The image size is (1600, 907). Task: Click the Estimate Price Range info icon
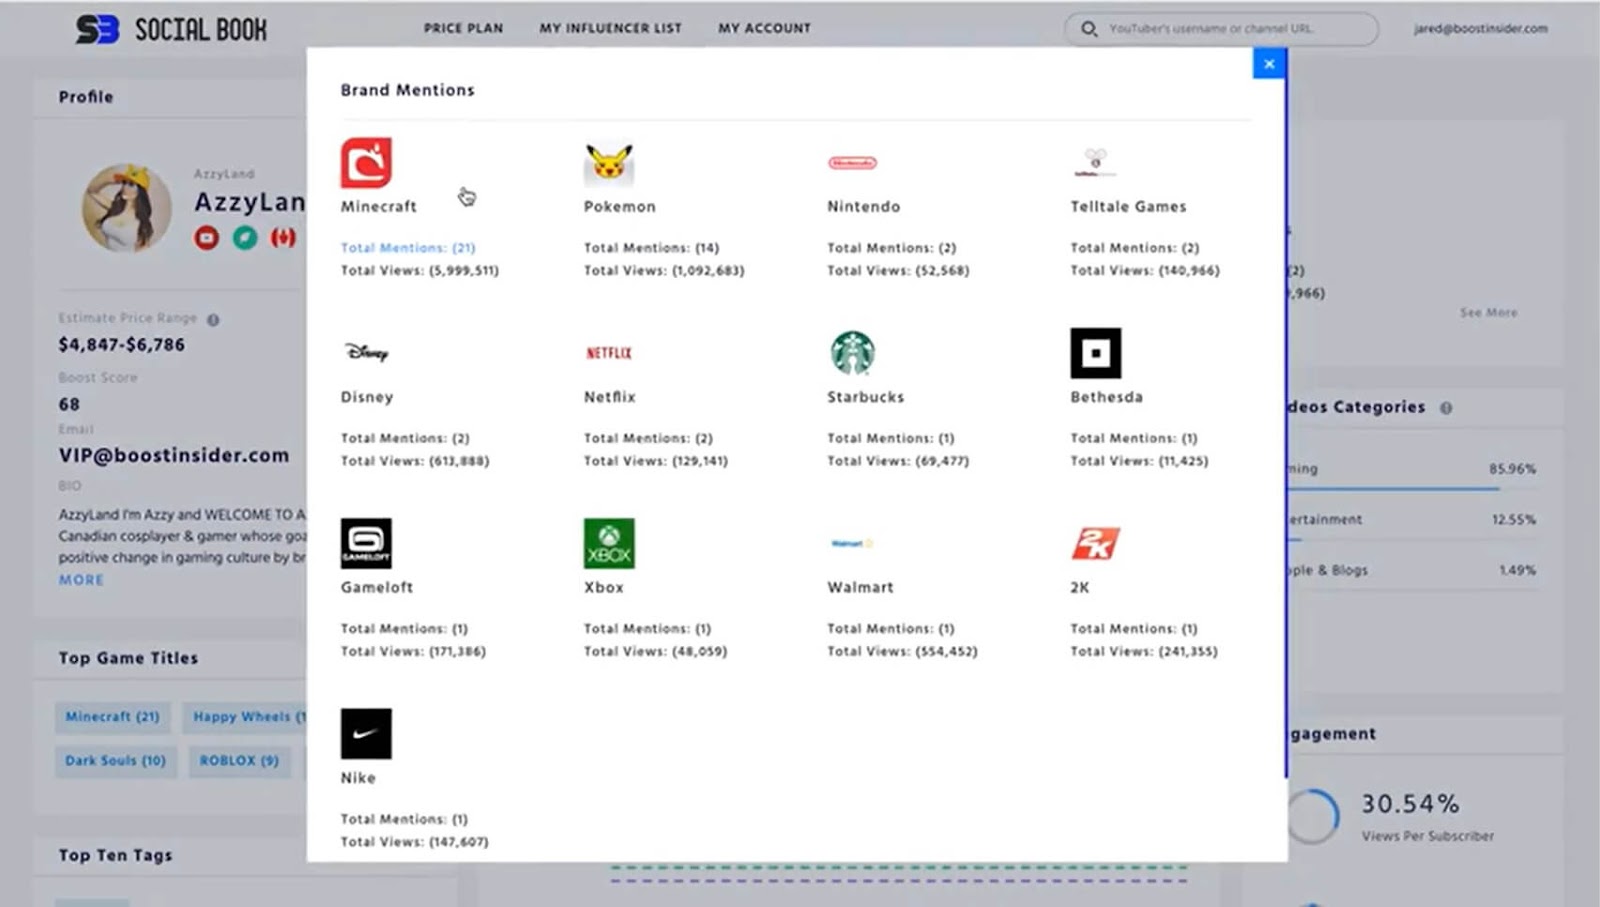coord(213,320)
